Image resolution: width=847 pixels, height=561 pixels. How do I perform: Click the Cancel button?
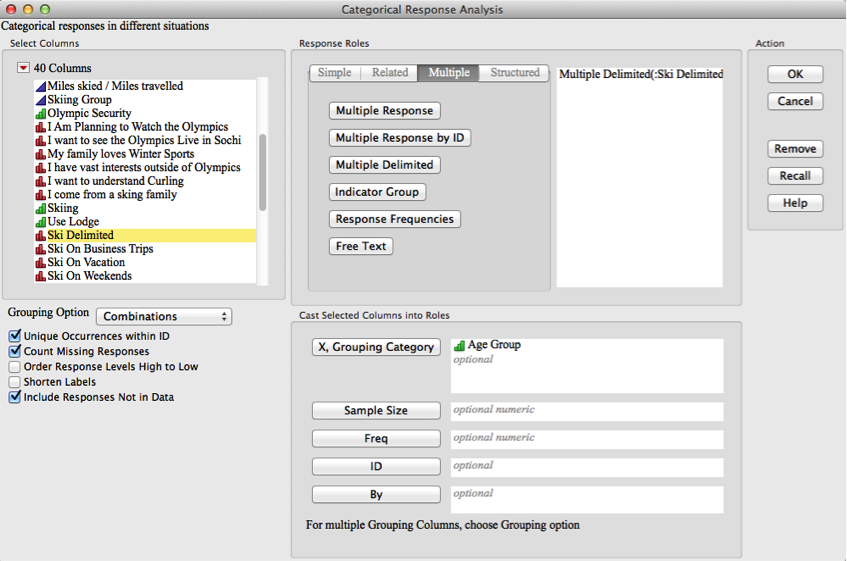point(795,101)
